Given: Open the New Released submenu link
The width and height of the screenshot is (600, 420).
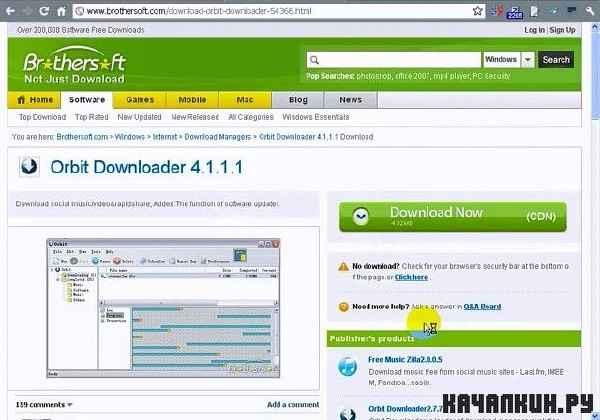Looking at the screenshot, I should pos(195,117).
